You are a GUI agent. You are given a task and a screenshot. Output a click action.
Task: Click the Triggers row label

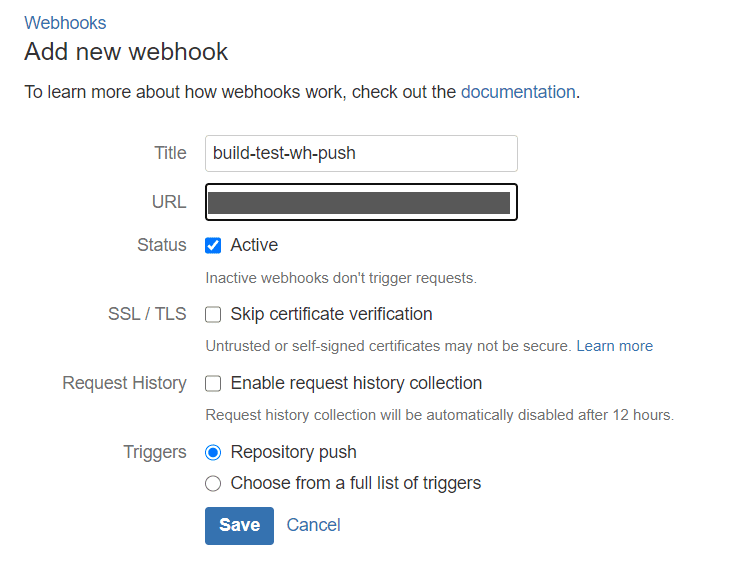(155, 452)
